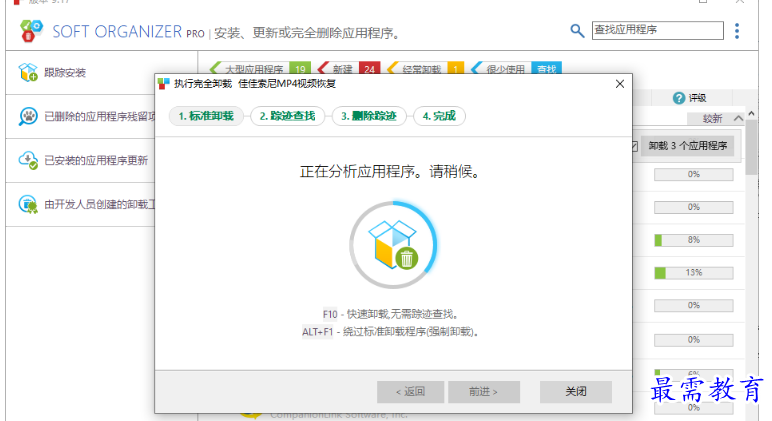
Task: Click the ALT+F1 强制卸载 hint text
Action: [x=390, y=332]
